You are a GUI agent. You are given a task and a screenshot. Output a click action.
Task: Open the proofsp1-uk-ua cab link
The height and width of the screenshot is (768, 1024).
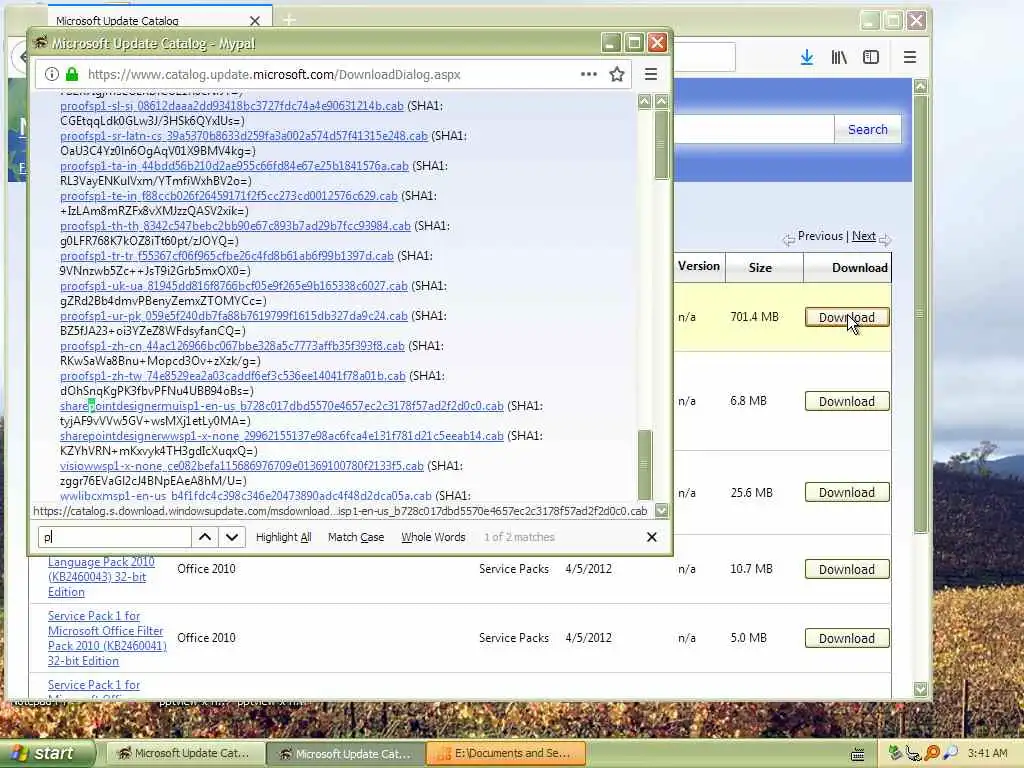coord(234,286)
